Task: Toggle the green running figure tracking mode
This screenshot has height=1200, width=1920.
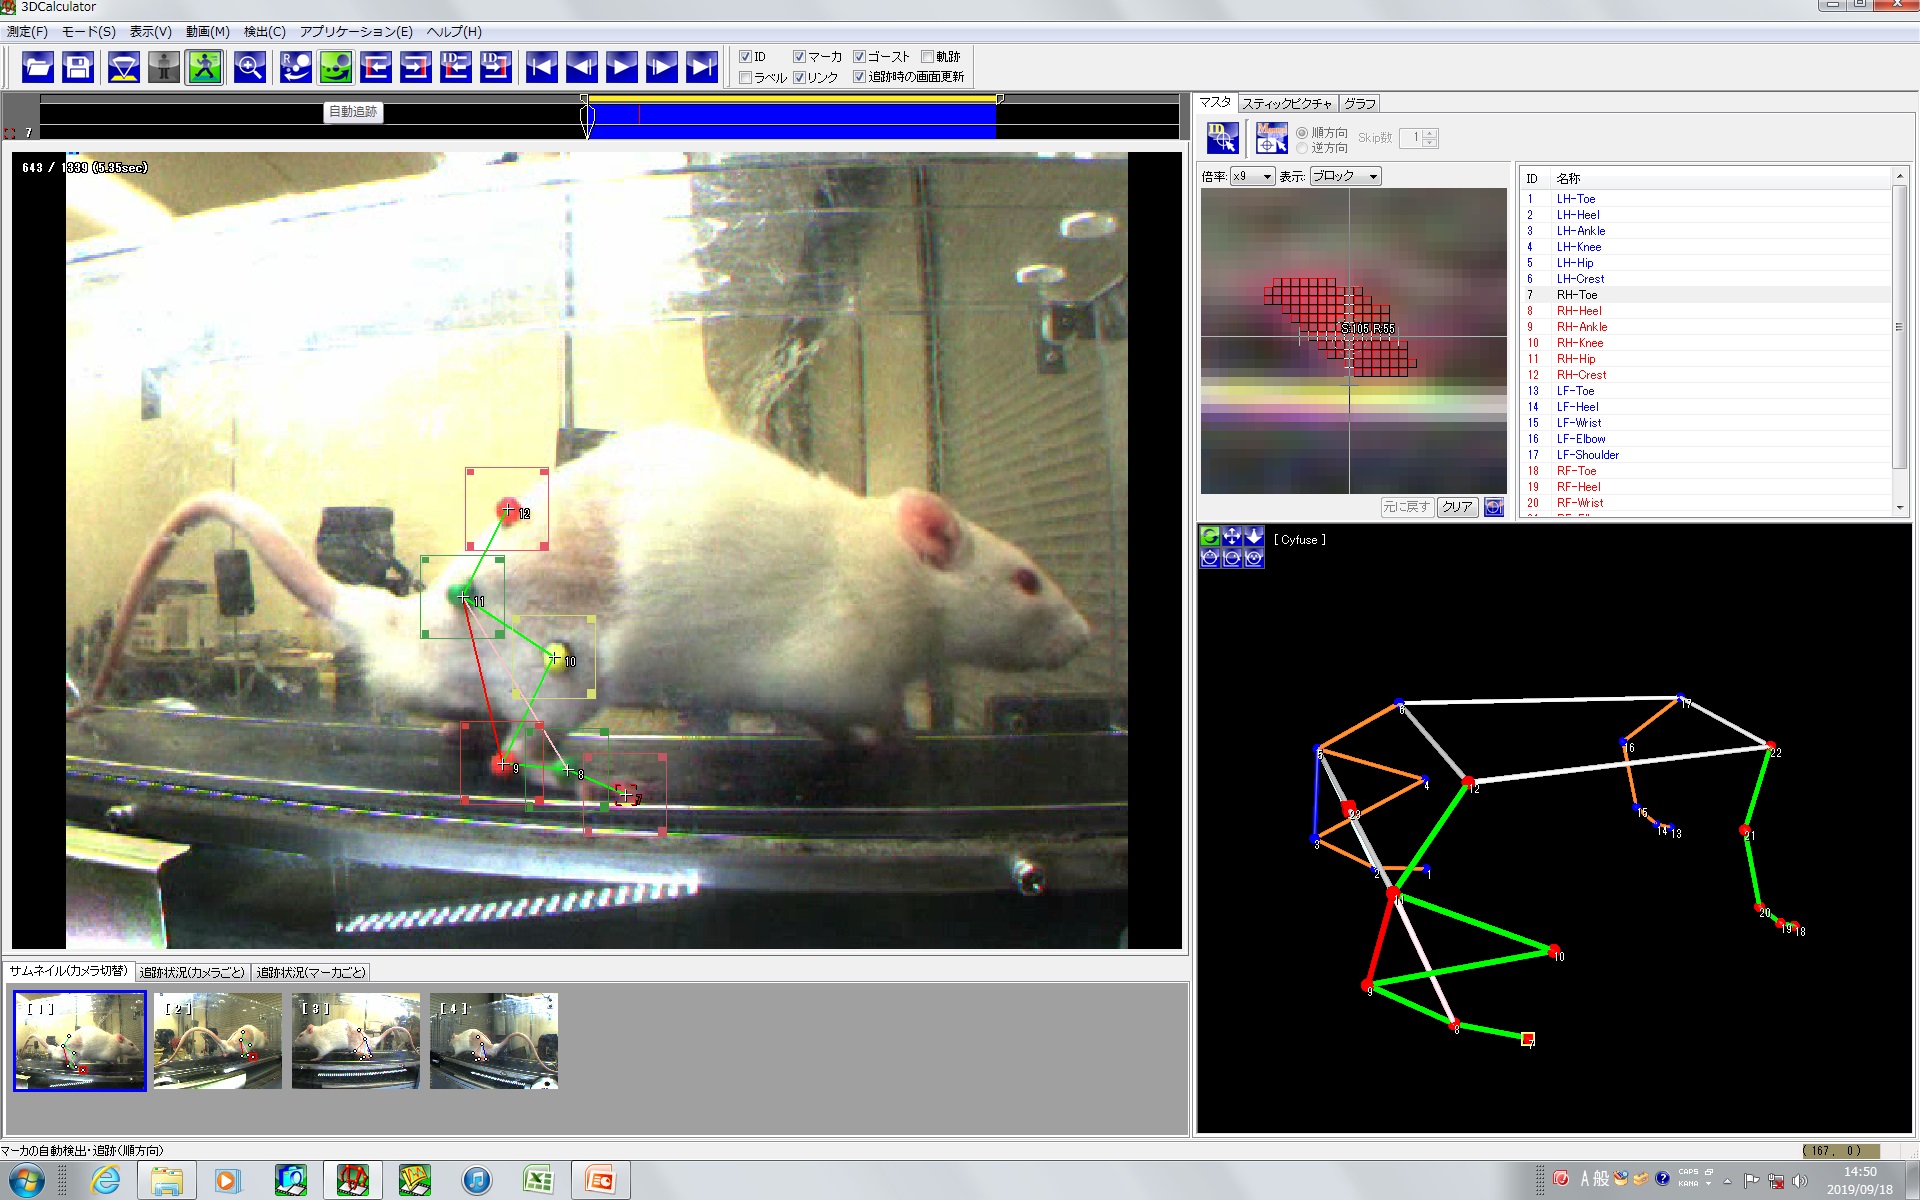Action: coord(204,67)
